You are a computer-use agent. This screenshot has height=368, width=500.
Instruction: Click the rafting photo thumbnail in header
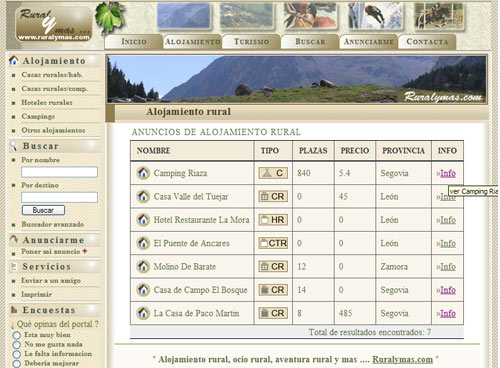point(310,16)
